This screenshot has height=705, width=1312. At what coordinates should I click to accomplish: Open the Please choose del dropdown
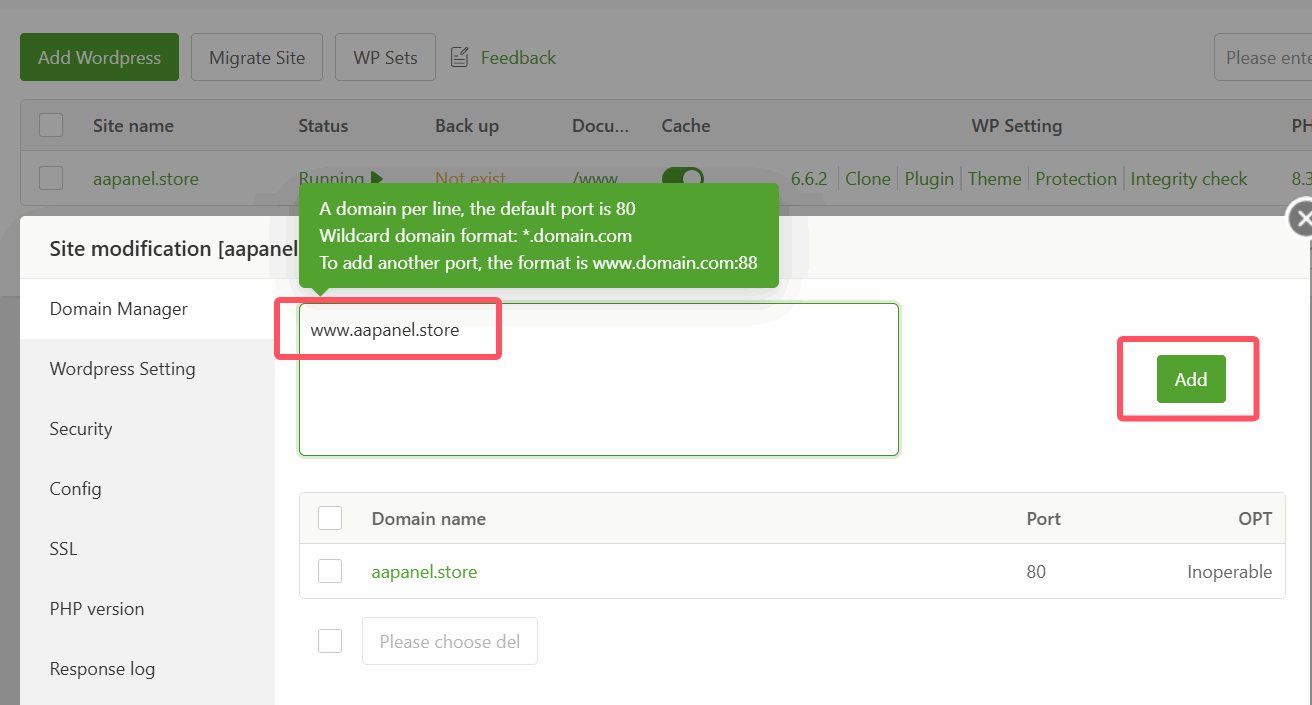click(450, 641)
